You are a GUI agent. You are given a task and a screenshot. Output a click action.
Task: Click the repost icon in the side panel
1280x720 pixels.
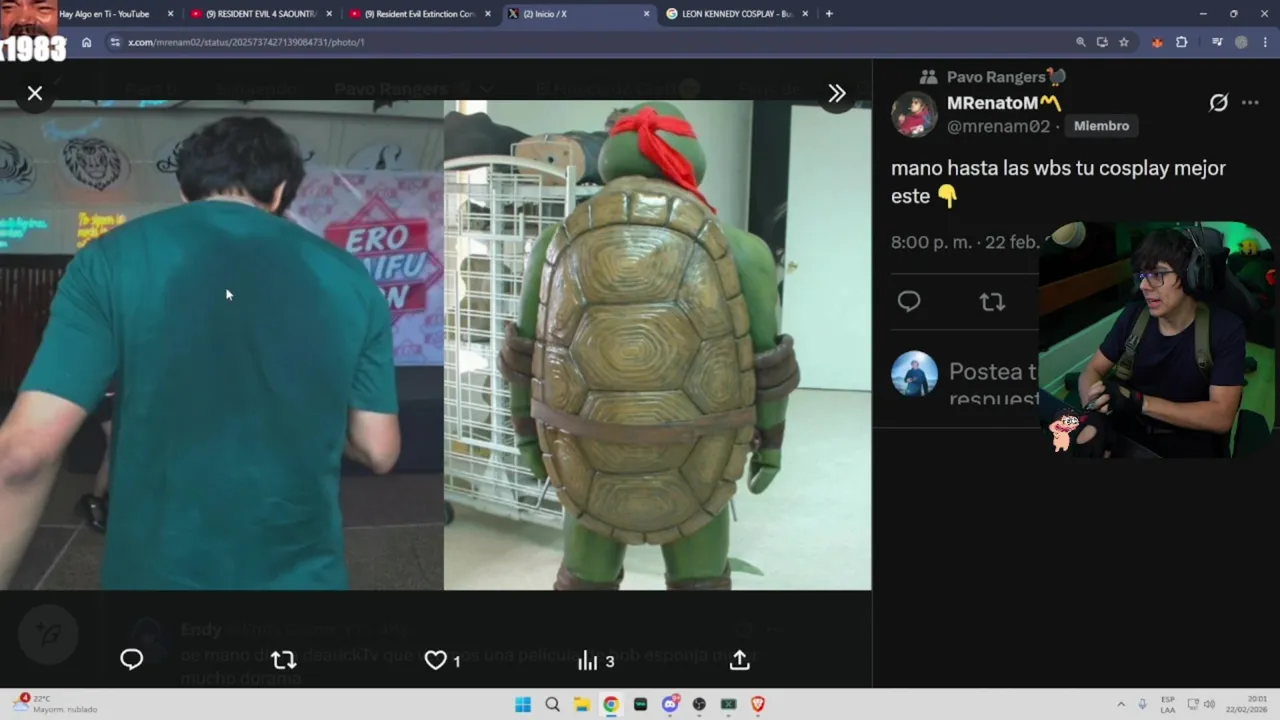coord(992,301)
